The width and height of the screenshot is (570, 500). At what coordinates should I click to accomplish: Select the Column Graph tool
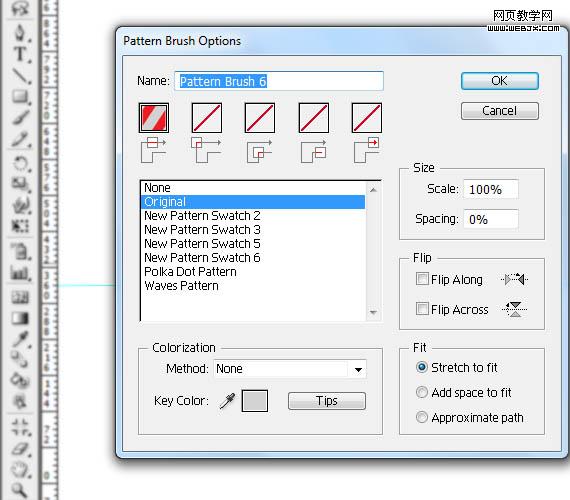click(20, 273)
